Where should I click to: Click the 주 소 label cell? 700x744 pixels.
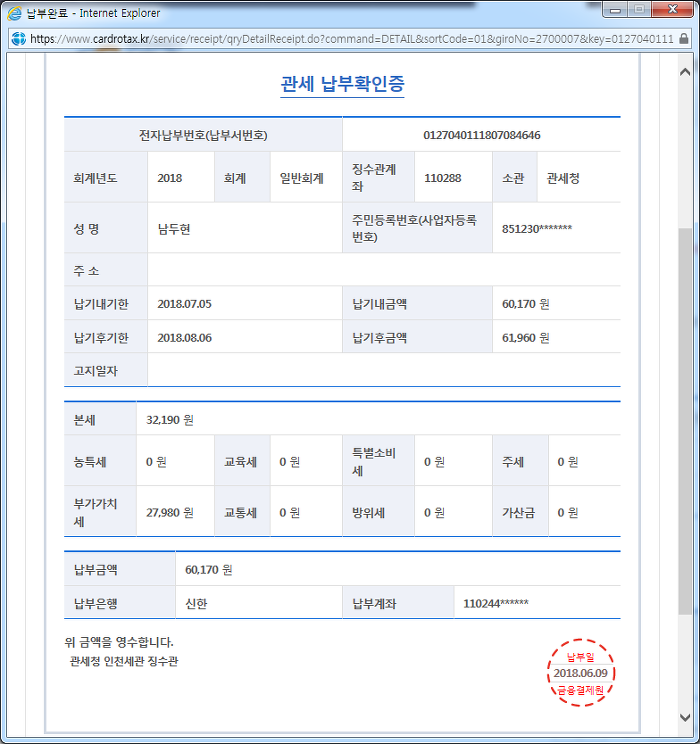pyautogui.click(x=105, y=270)
